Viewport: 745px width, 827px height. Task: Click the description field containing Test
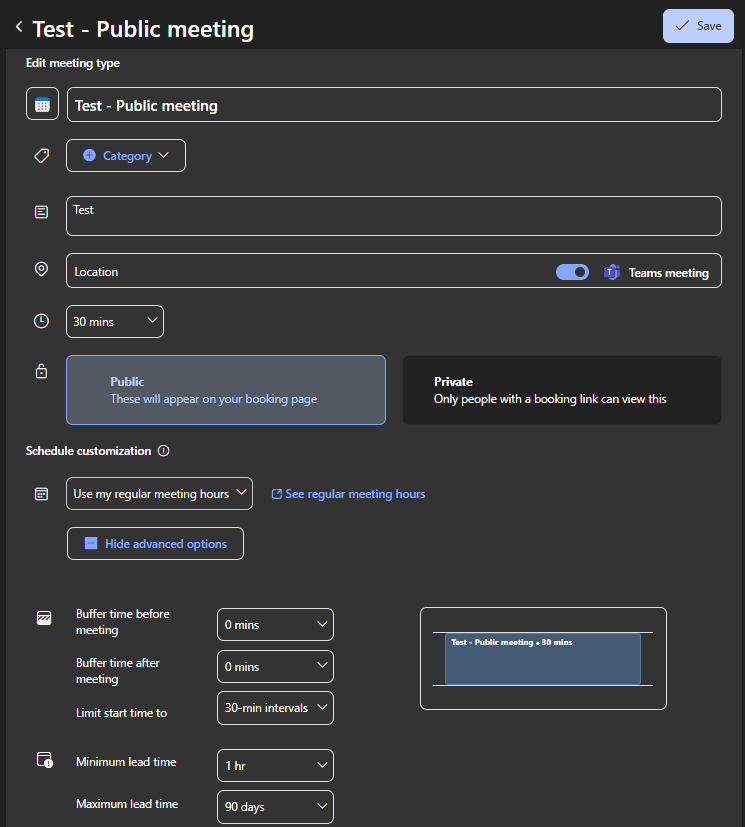click(394, 216)
